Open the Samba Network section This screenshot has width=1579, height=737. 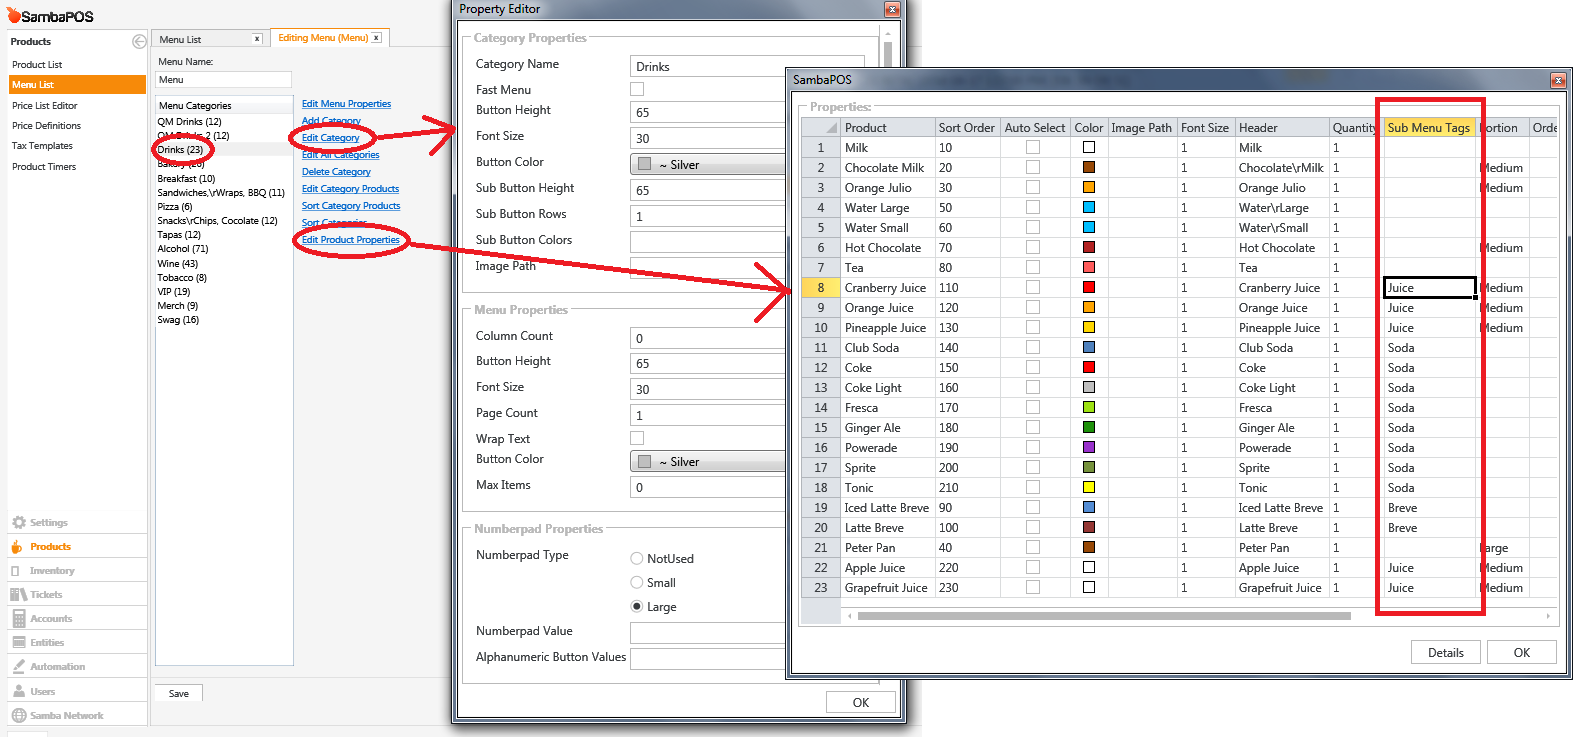66,715
